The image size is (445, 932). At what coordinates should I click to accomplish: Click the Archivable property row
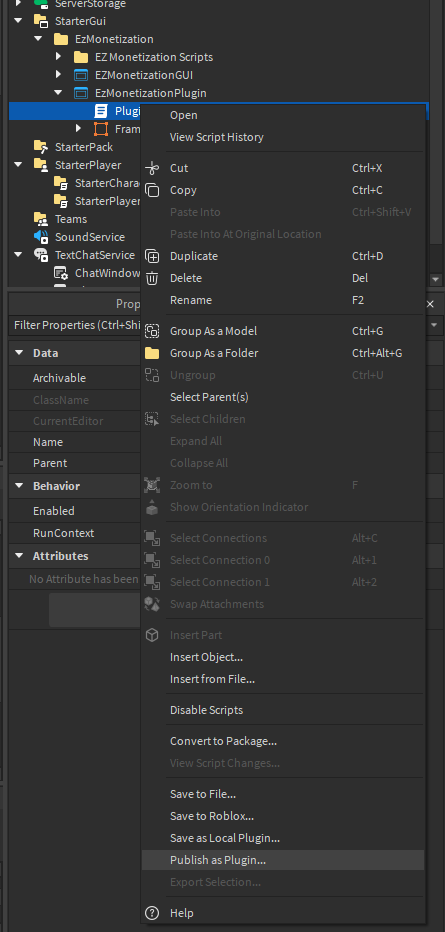tap(75, 378)
